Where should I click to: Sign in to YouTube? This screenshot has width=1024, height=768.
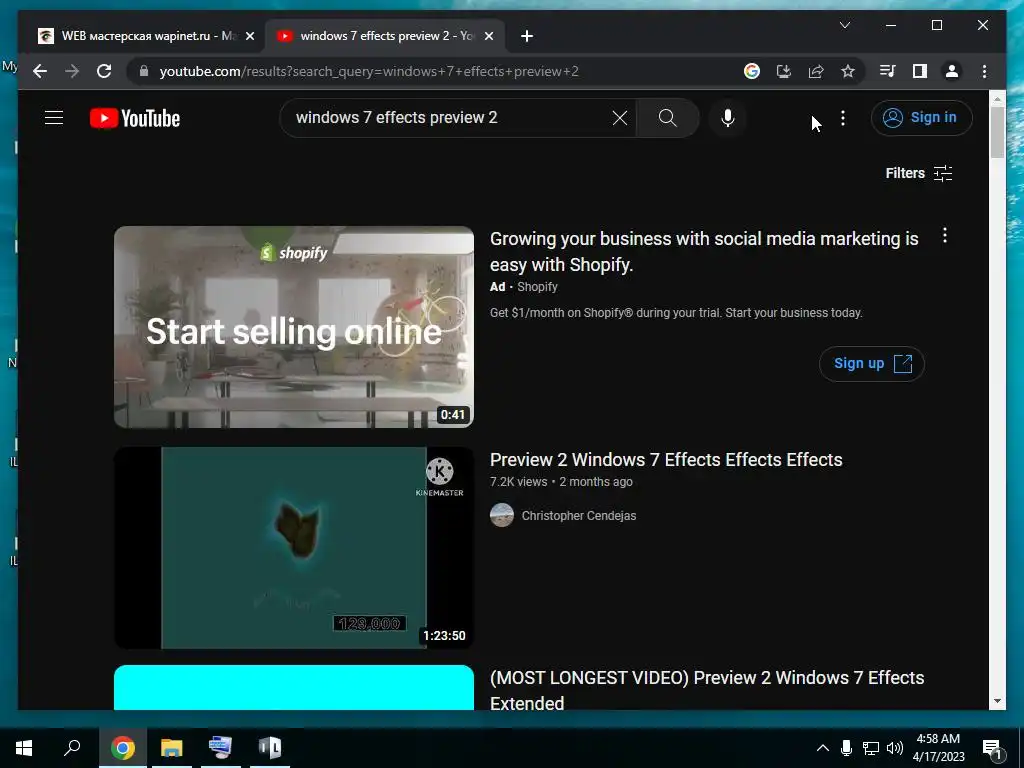[921, 118]
